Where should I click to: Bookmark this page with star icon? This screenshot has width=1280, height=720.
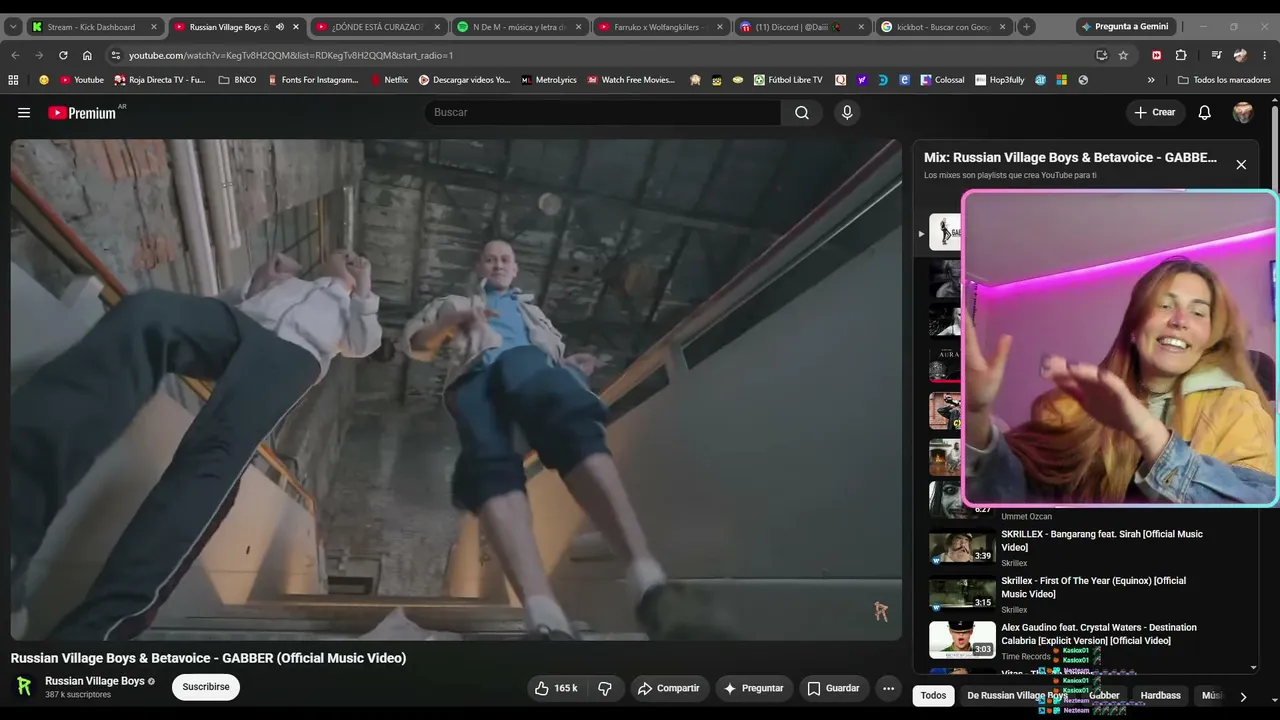pos(1123,55)
